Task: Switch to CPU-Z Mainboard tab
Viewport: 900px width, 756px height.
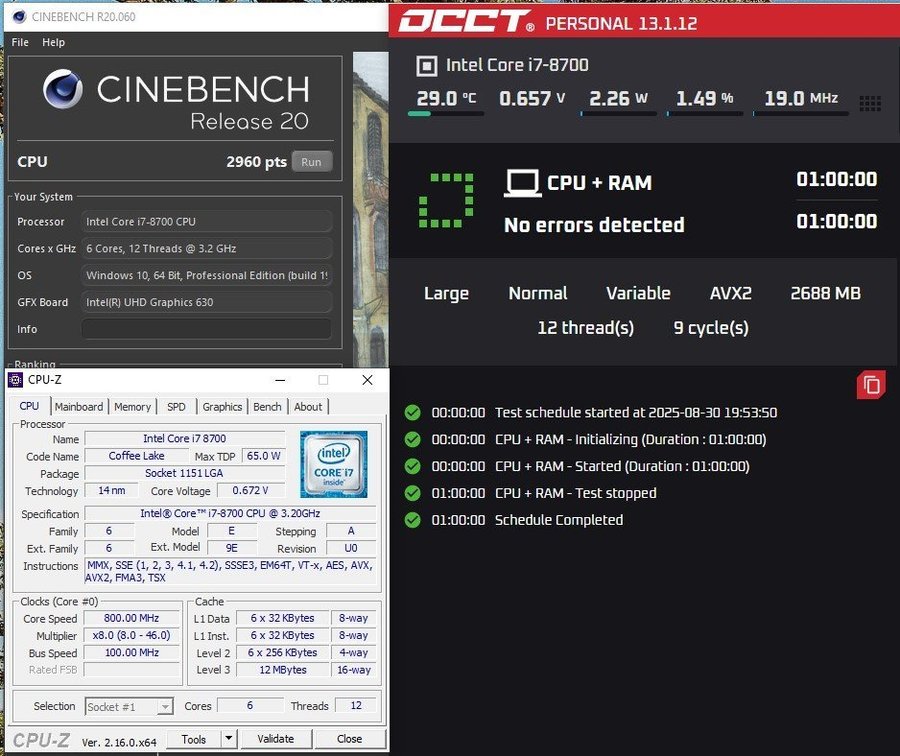Action: [79, 406]
